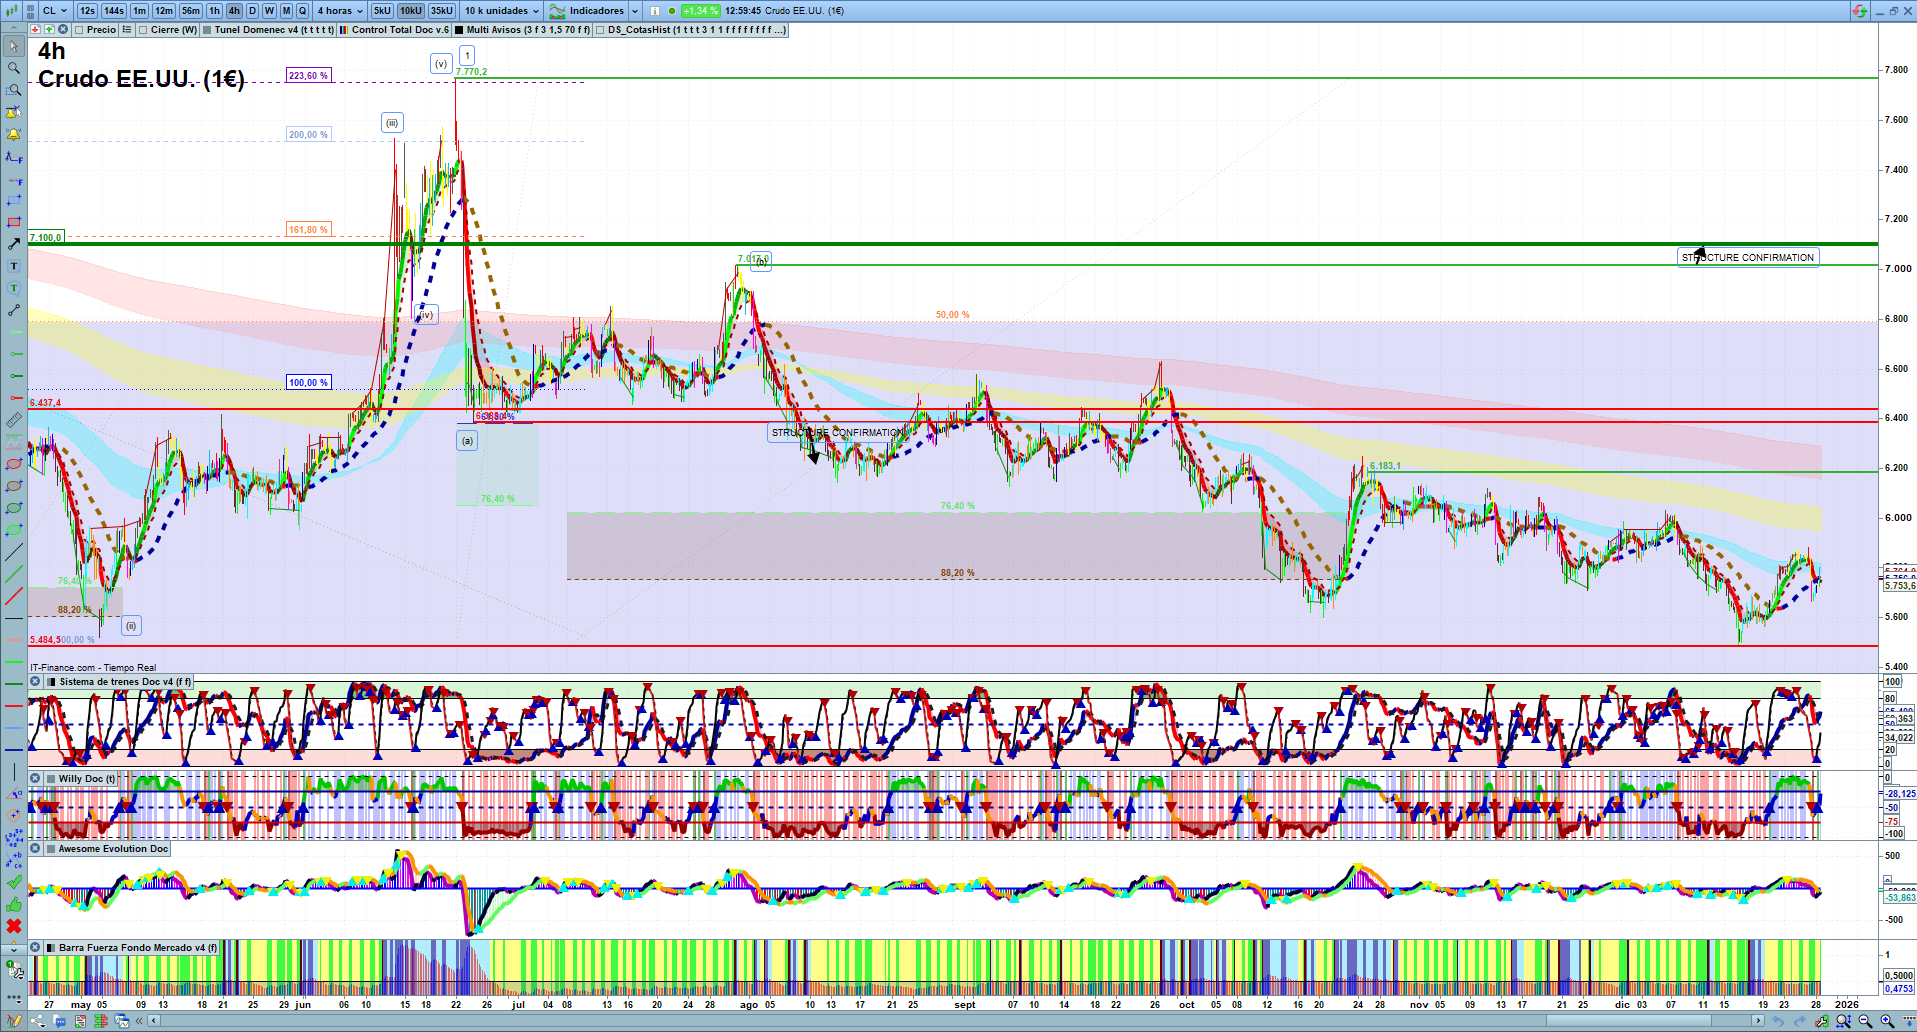Click the Tunel Domenec v4 color swatch

coord(207,30)
